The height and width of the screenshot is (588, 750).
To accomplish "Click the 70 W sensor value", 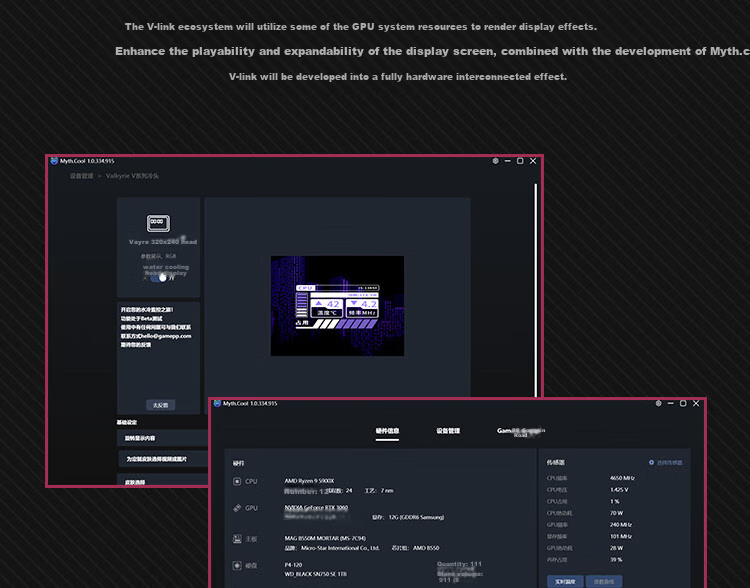I will [x=617, y=513].
